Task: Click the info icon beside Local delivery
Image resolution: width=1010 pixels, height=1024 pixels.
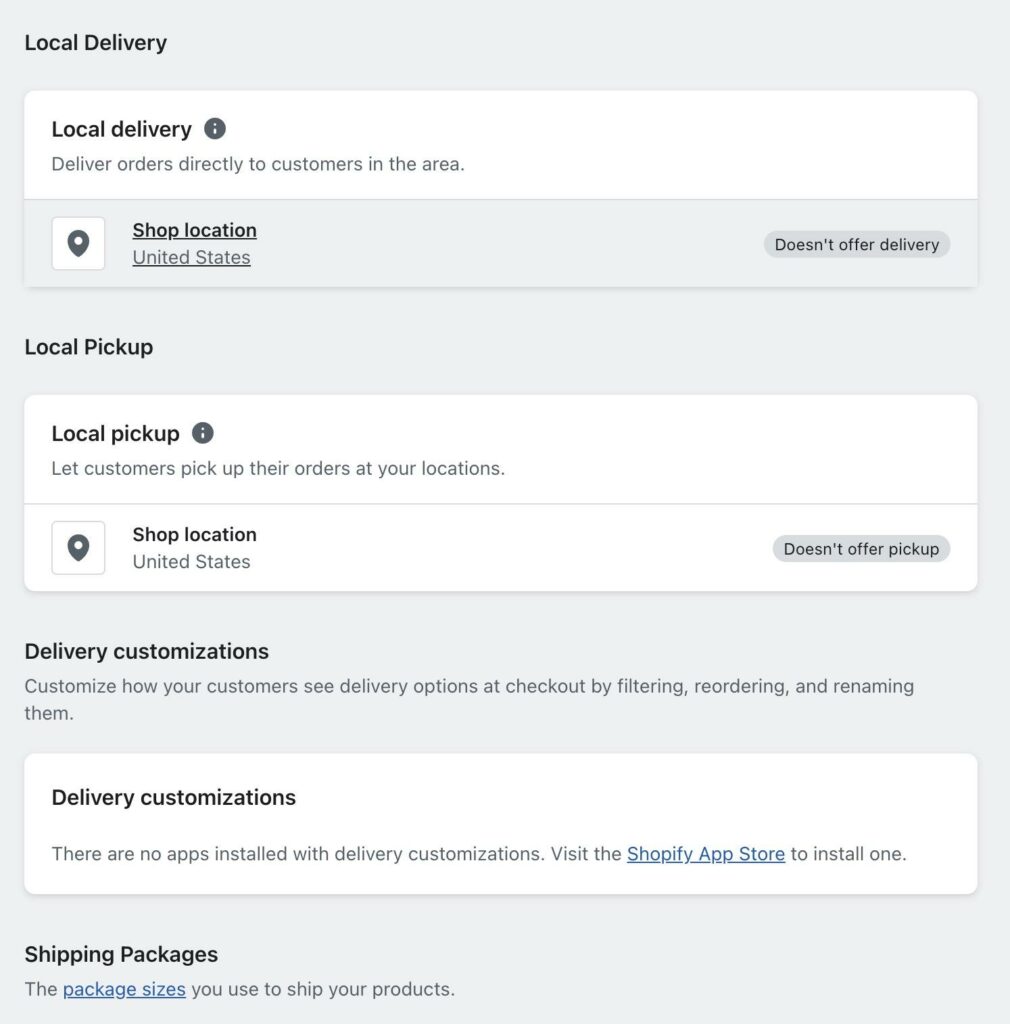Action: click(215, 129)
